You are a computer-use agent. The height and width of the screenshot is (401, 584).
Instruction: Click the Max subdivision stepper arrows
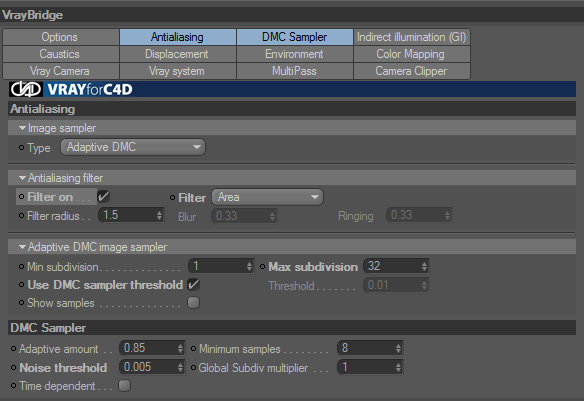coord(424,266)
